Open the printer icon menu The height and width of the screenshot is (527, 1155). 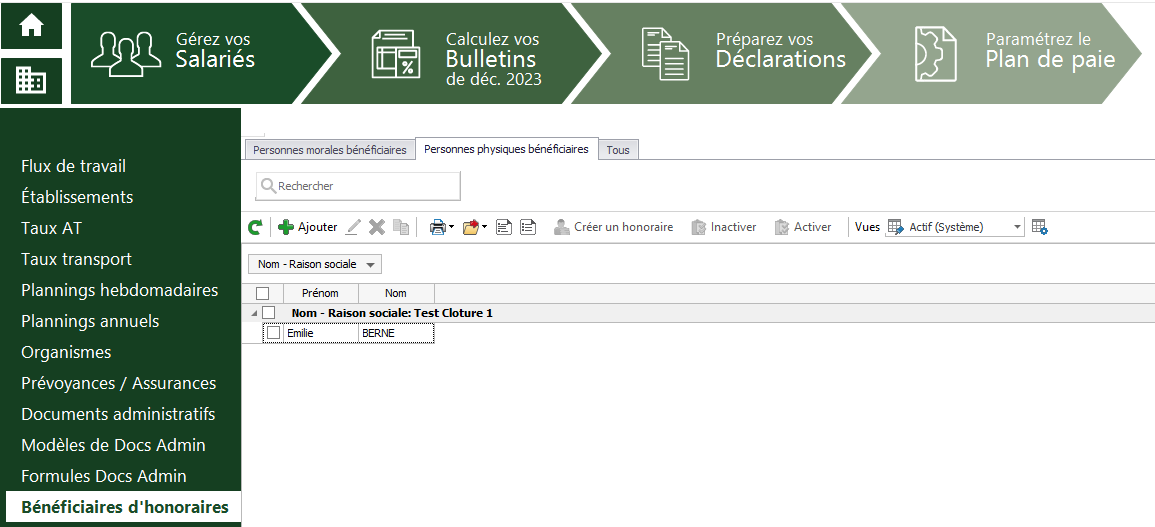click(x=442, y=228)
